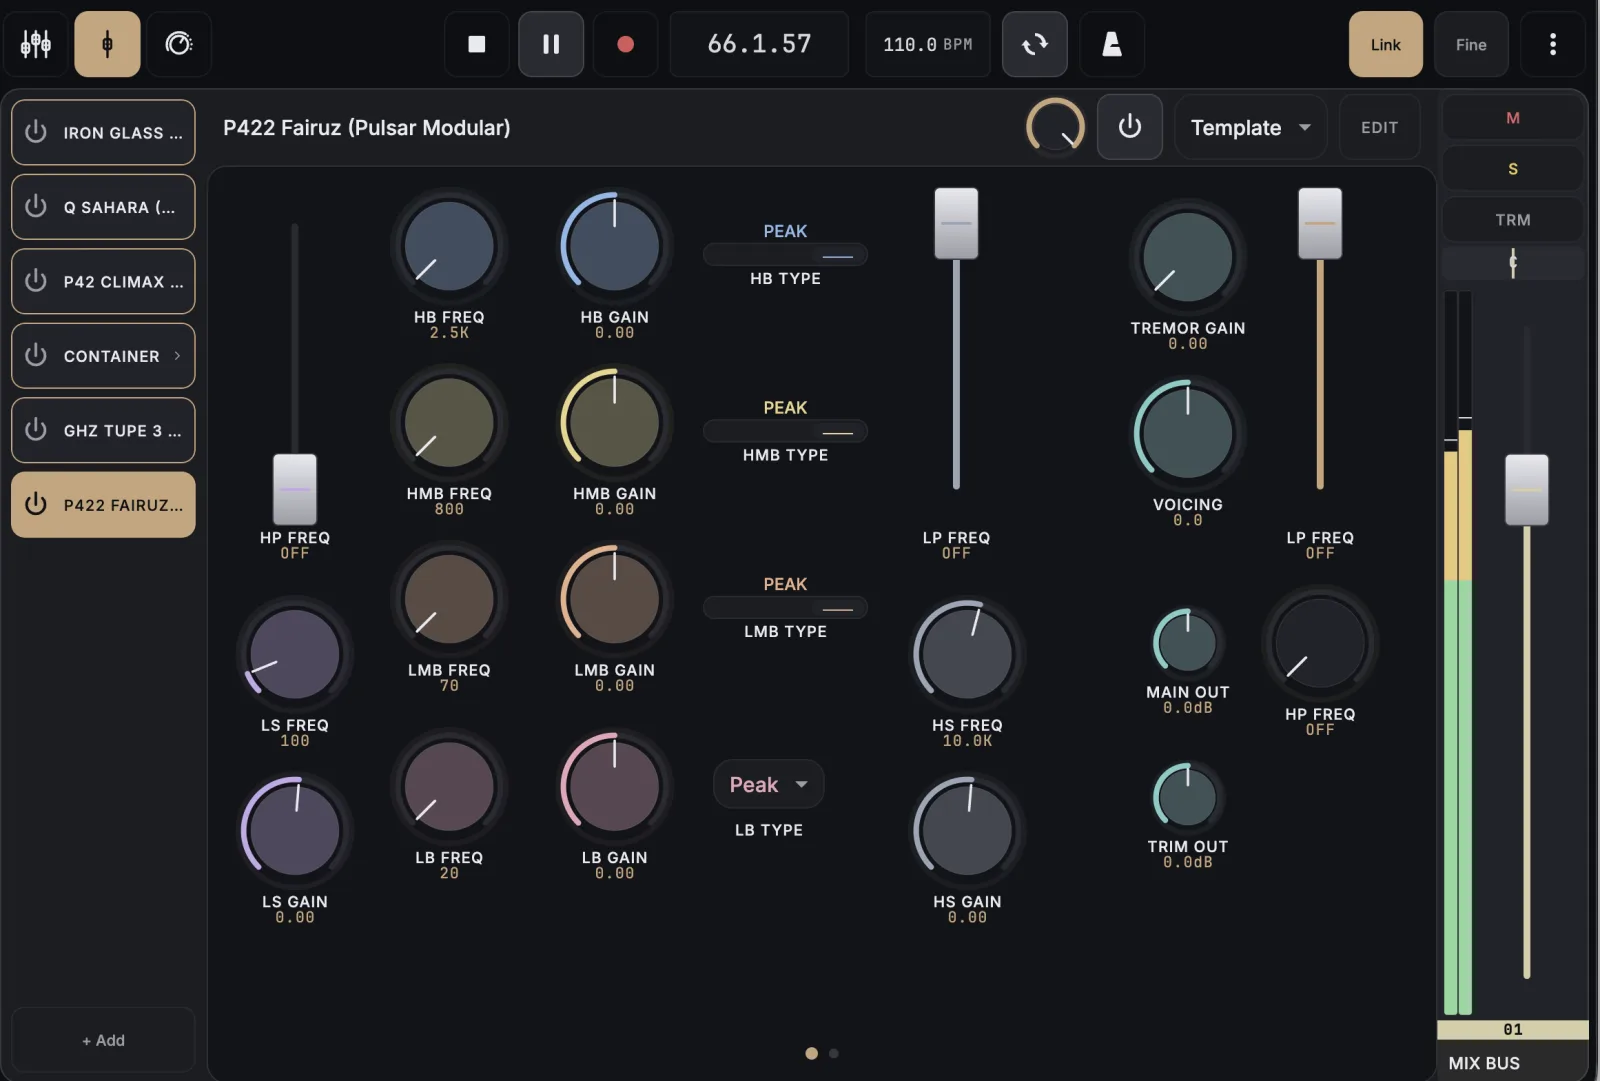Image resolution: width=1600 pixels, height=1081 pixels.
Task: Click the MAIN OUT knob
Action: coord(1187,642)
